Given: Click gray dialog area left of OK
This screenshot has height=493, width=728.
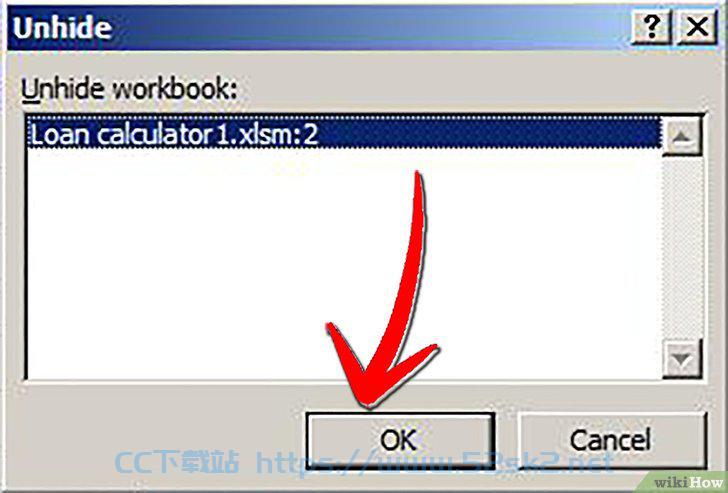Looking at the screenshot, I should [x=158, y=439].
